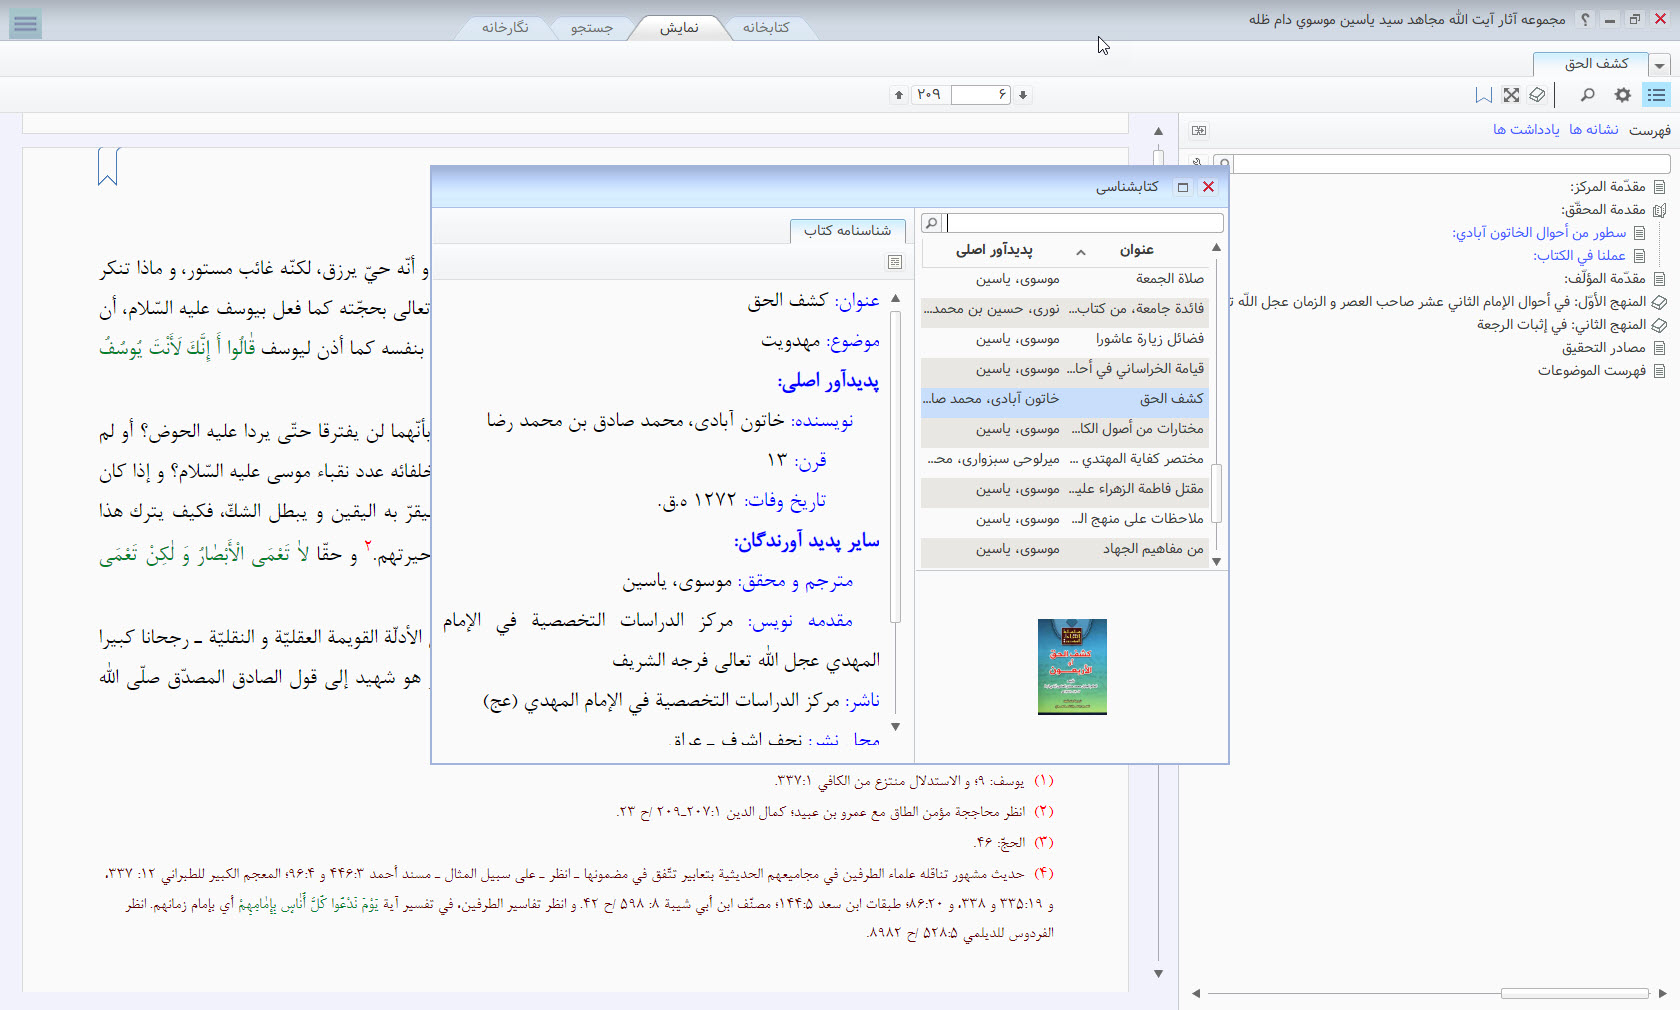Image resolution: width=1680 pixels, height=1010 pixels.
Task: Close the کتابشناسی dialog
Action: tap(1208, 187)
